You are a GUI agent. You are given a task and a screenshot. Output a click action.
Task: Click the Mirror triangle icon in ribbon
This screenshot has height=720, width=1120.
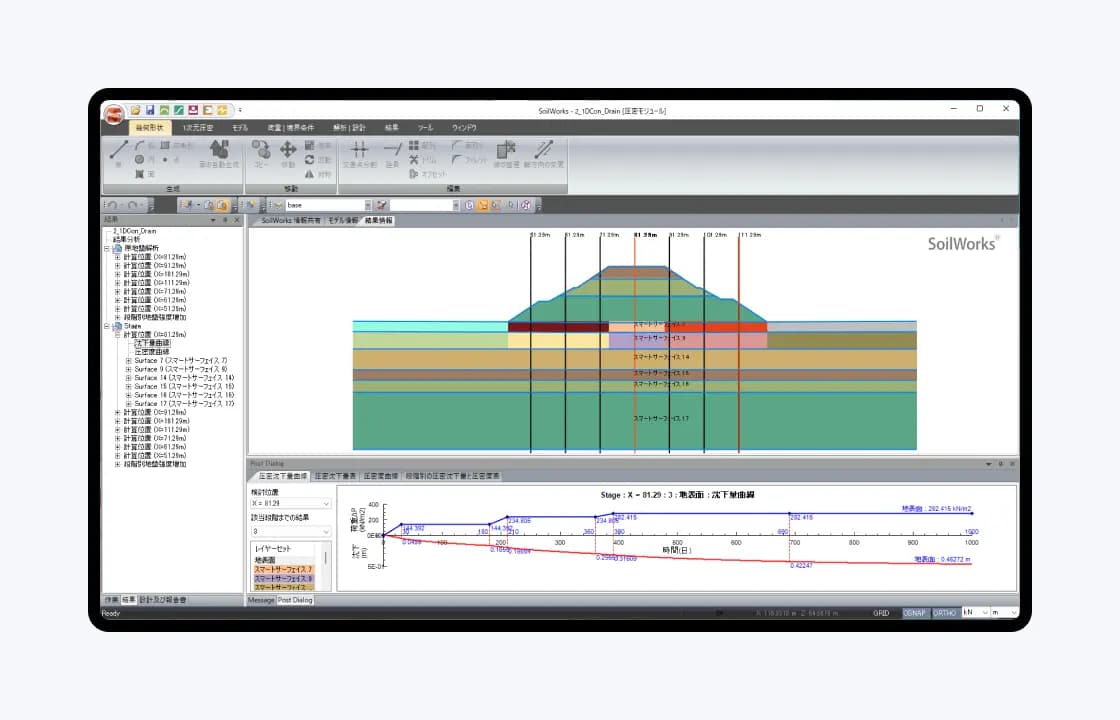(309, 174)
